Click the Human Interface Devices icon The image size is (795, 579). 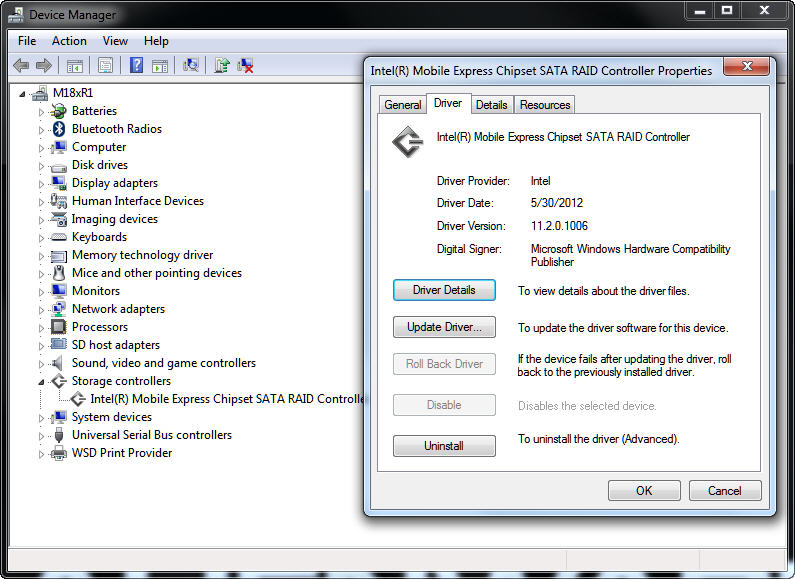pyautogui.click(x=59, y=201)
